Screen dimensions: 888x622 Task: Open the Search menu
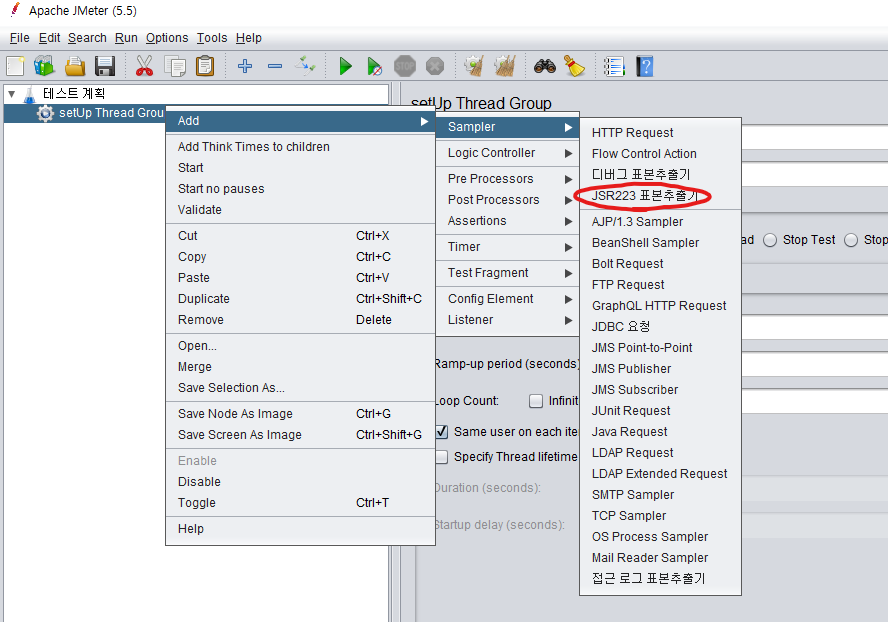[x=87, y=38]
